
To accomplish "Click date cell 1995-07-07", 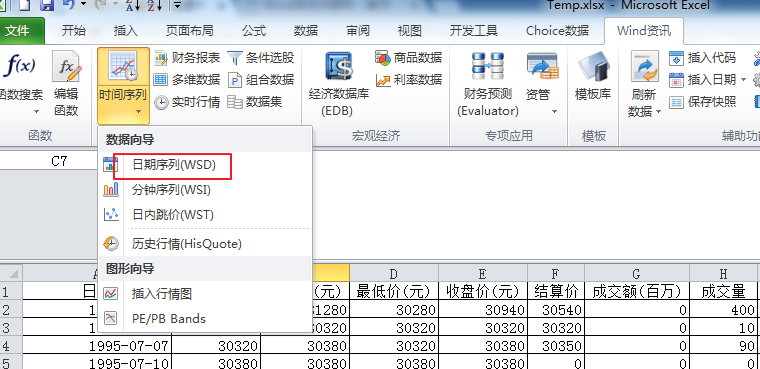I will 97,346.
